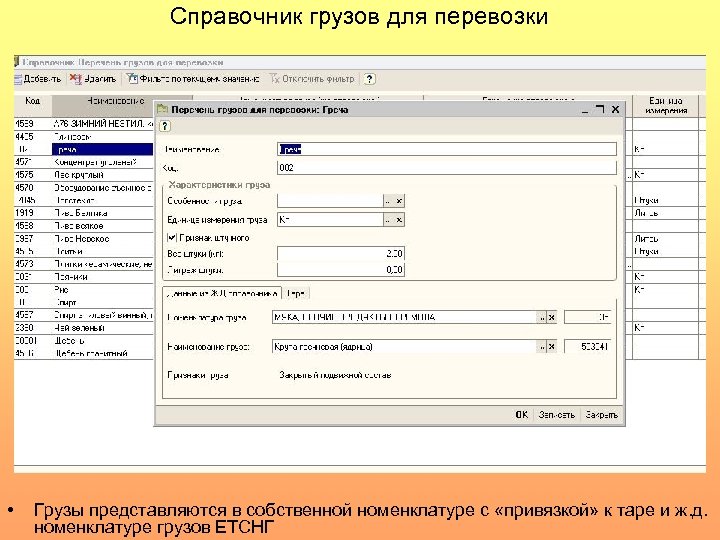Switch to the Данные из ЖД справочника tab
The width and height of the screenshot is (720, 540).
point(222,293)
